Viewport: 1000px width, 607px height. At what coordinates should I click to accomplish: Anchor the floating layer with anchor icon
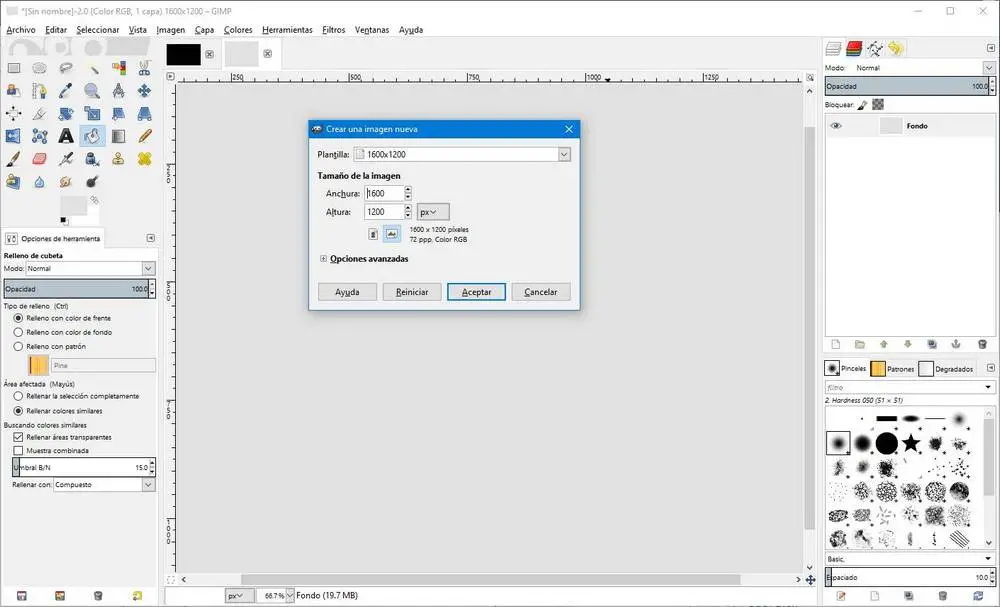coord(955,344)
